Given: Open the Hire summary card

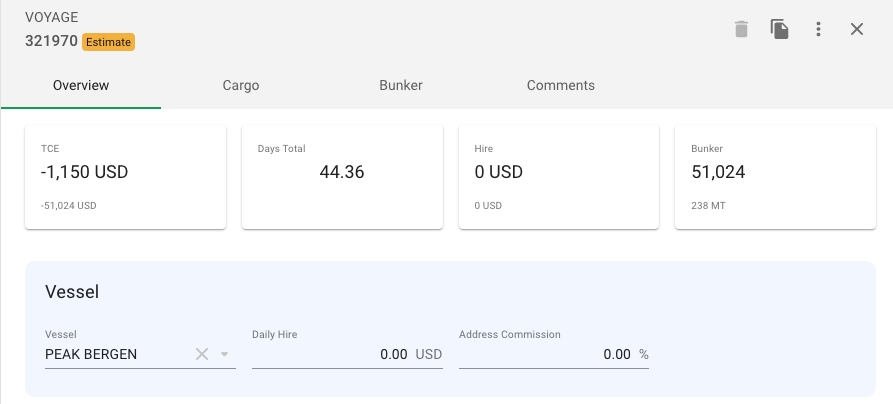Looking at the screenshot, I should coord(558,177).
